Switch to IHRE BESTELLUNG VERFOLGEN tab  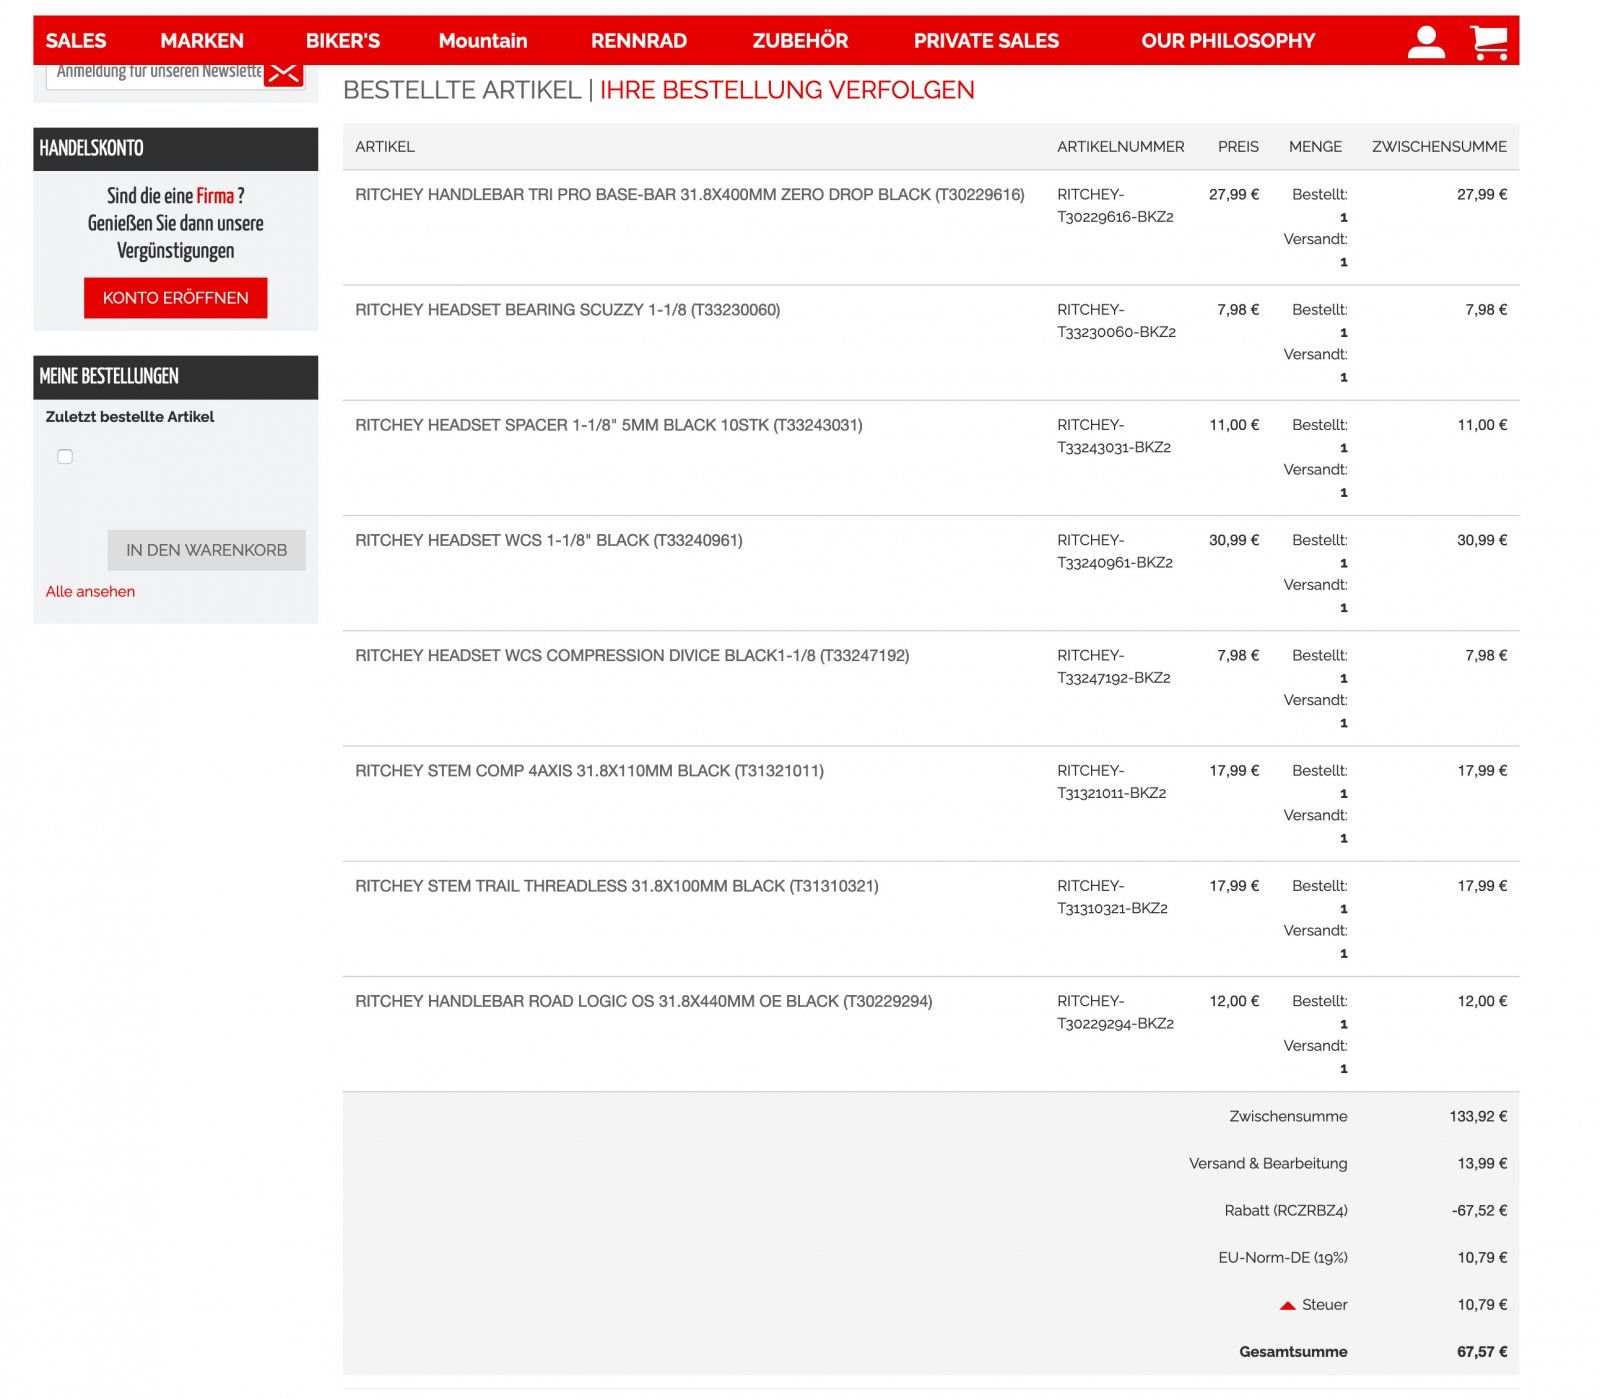tap(786, 90)
